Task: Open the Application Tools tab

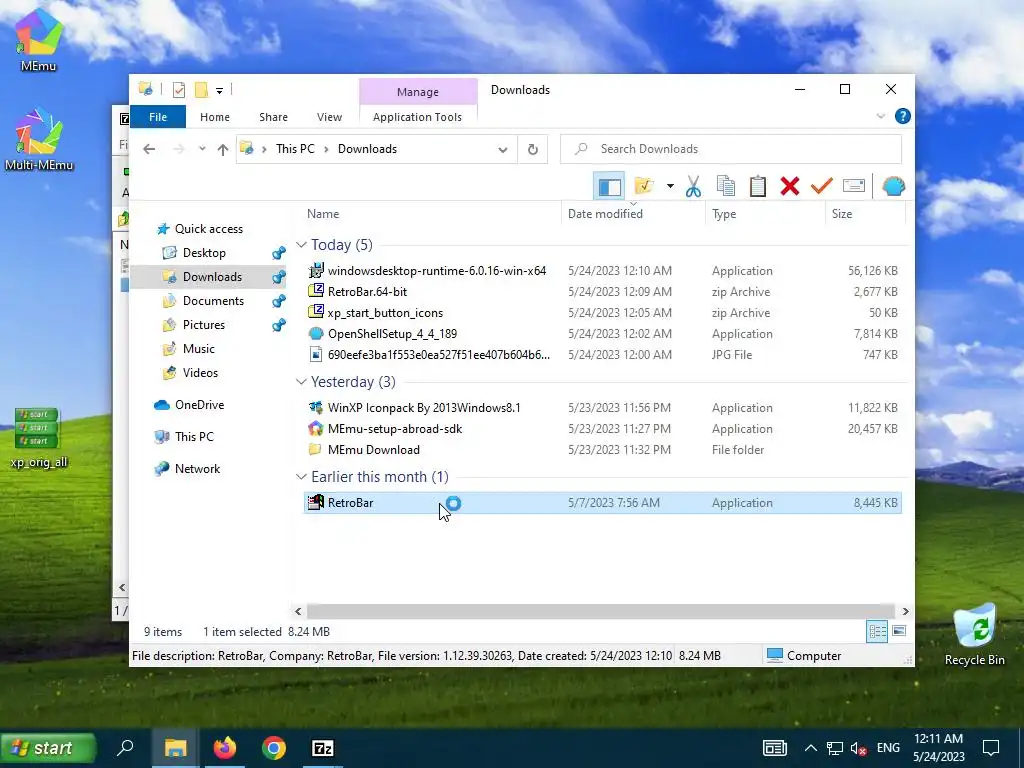Action: point(417,117)
